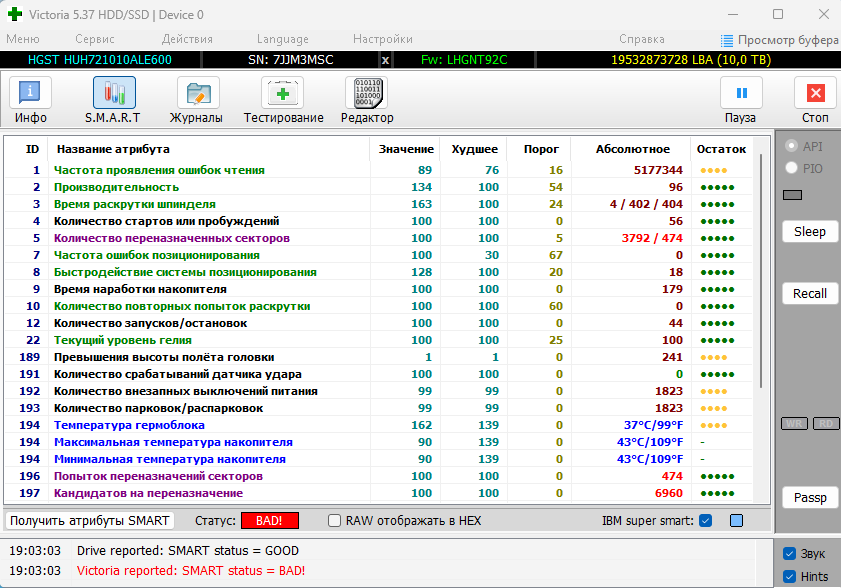
Task: Select row Максимальная температура накопителя
Action: click(379, 442)
